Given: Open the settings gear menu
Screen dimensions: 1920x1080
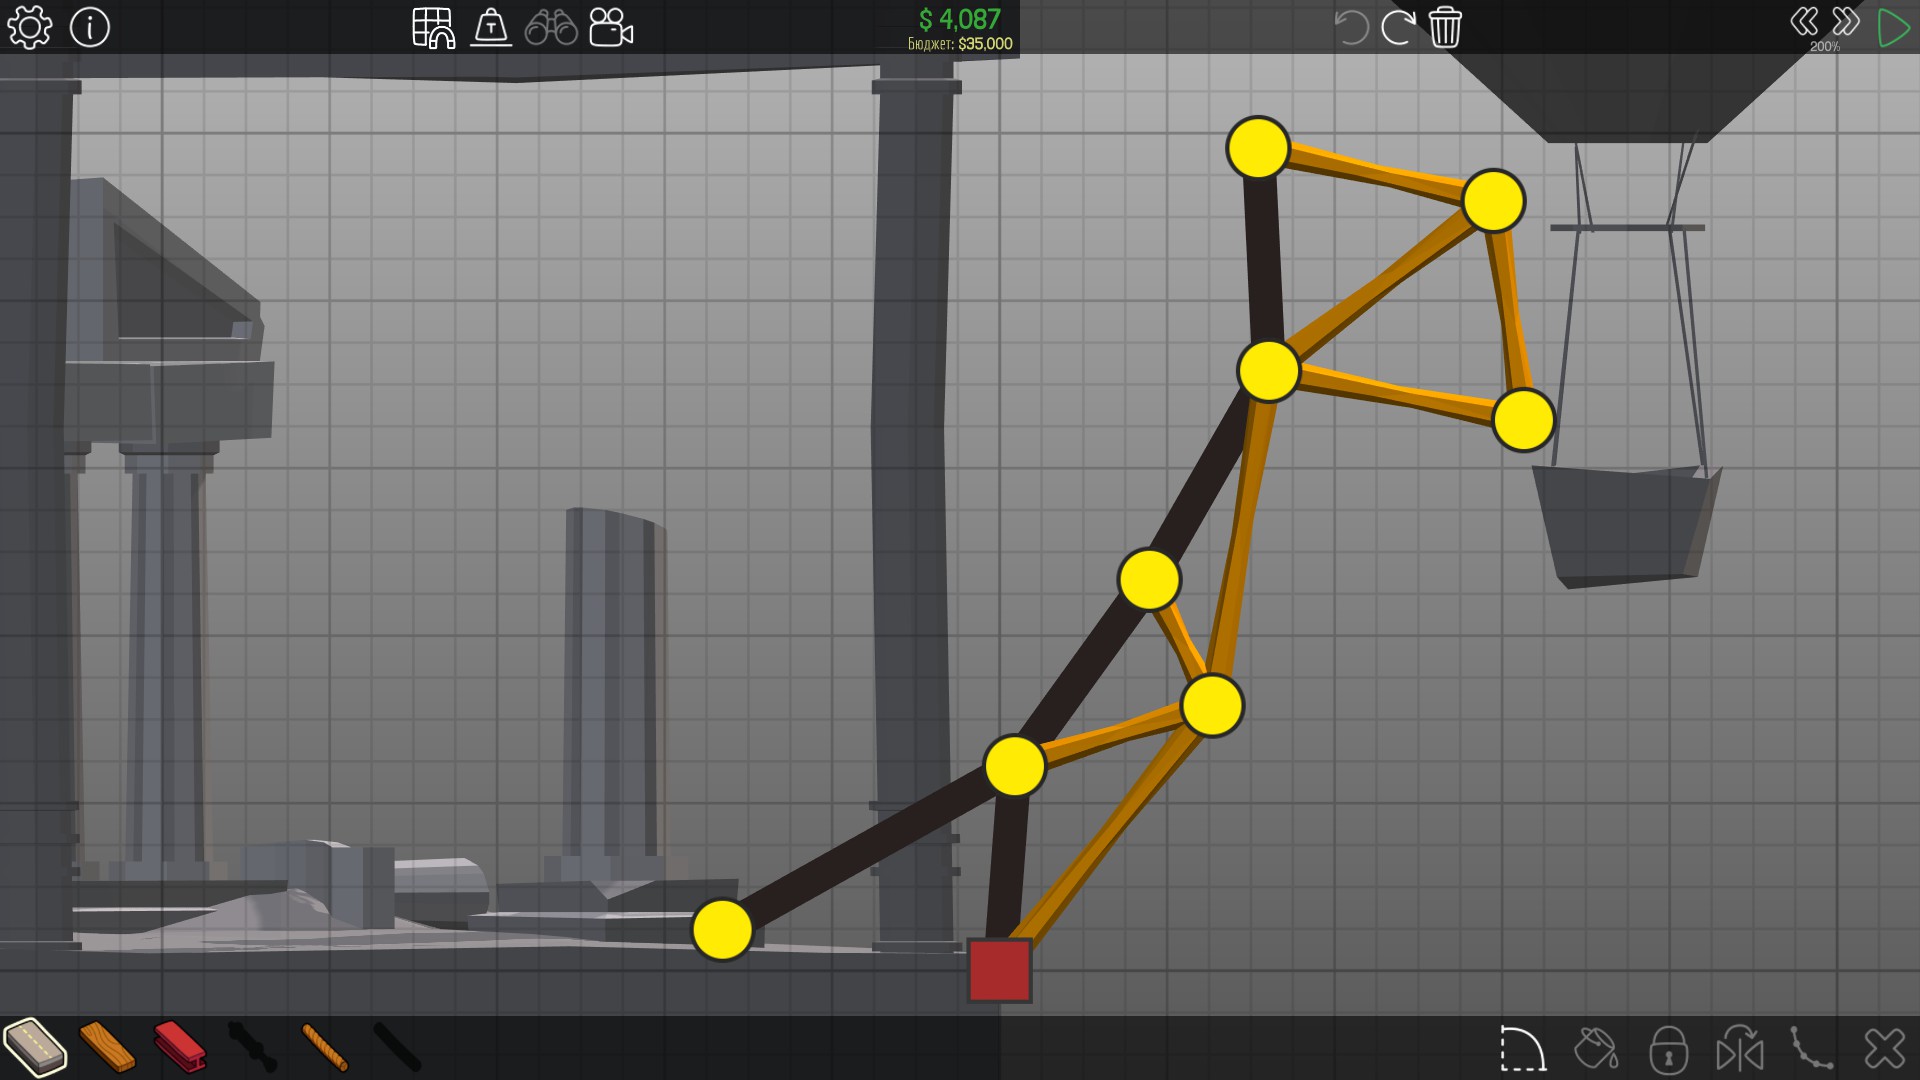Looking at the screenshot, I should tap(29, 27).
